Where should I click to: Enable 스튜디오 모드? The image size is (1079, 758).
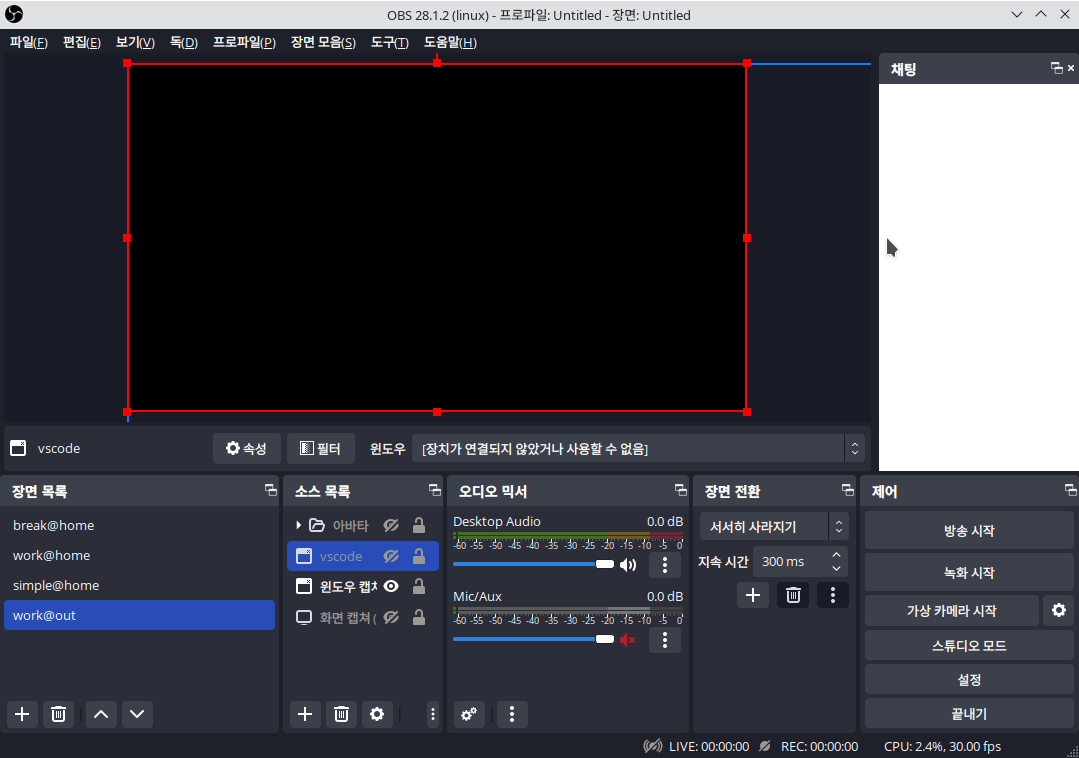(969, 645)
